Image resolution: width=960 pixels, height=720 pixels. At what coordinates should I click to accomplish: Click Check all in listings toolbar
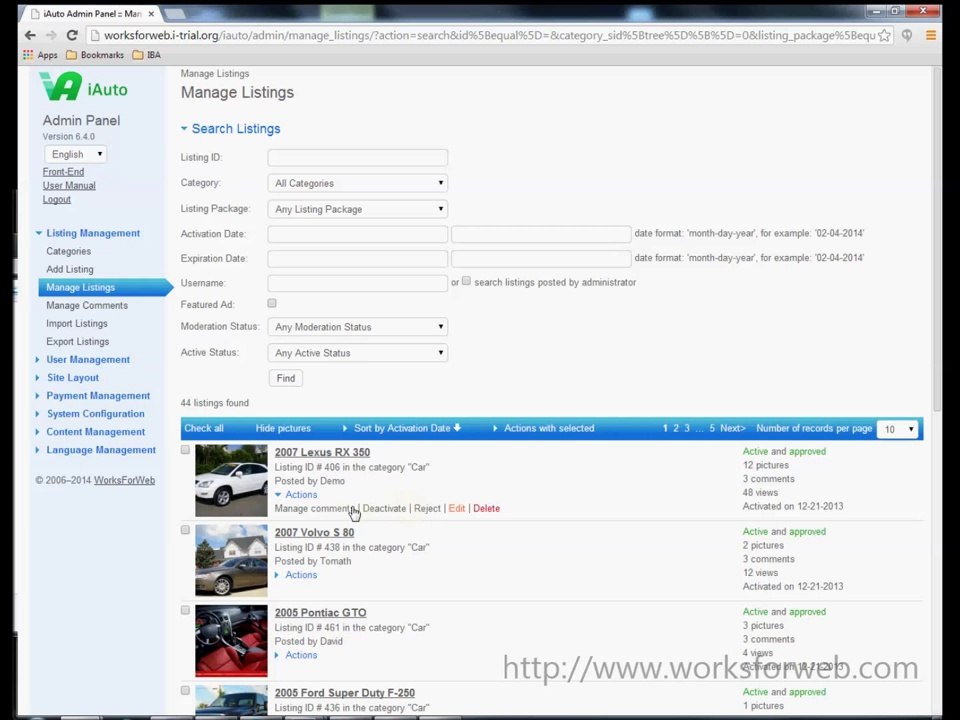click(x=204, y=429)
